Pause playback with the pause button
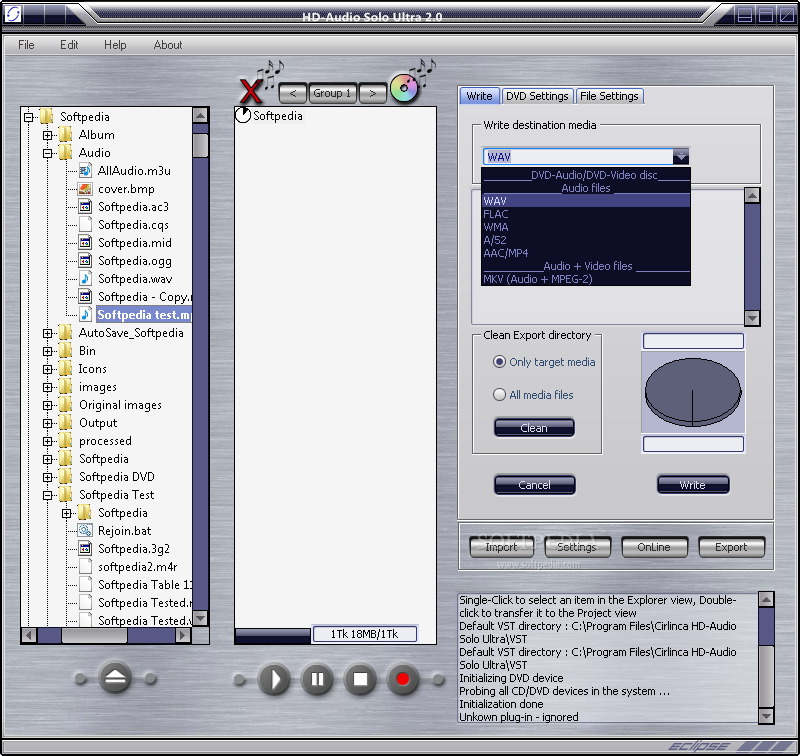Viewport: 800px width, 756px height. (x=317, y=679)
